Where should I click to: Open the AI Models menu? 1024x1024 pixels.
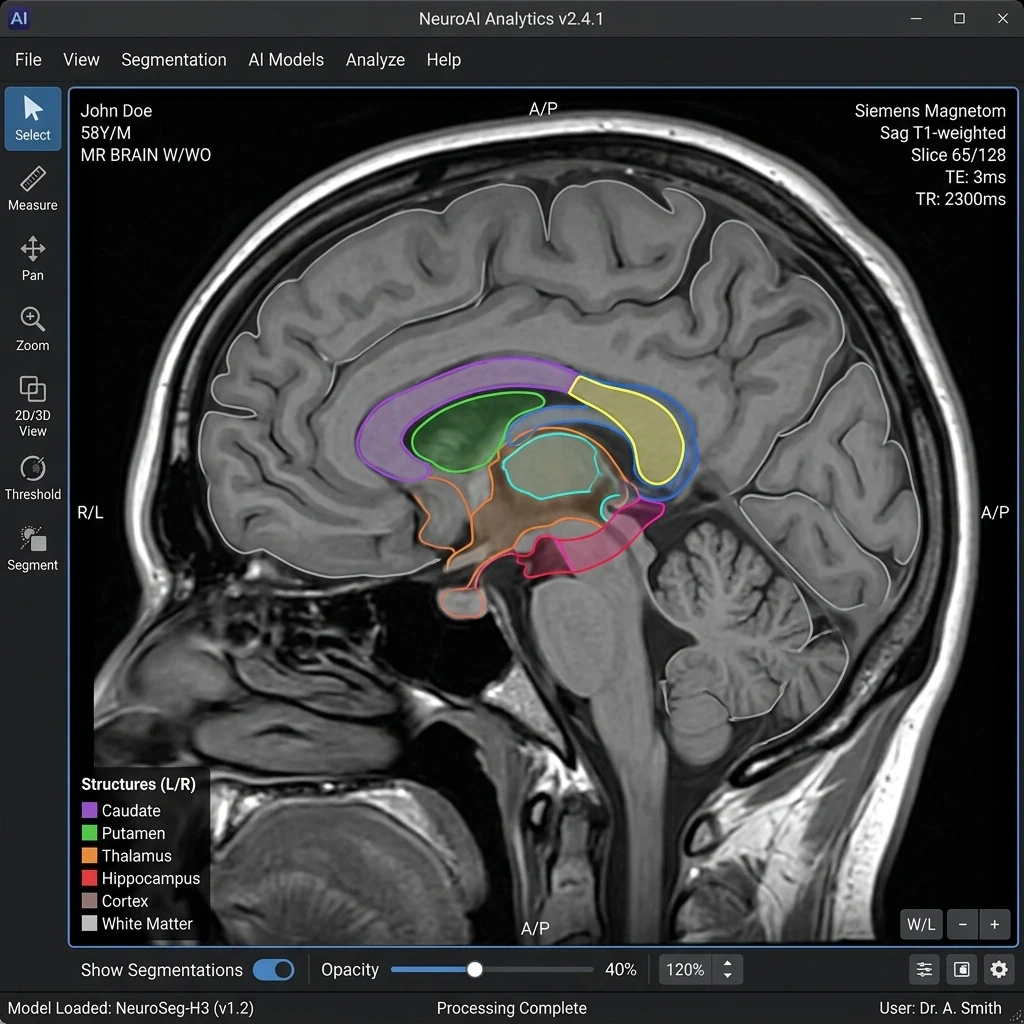(x=286, y=59)
